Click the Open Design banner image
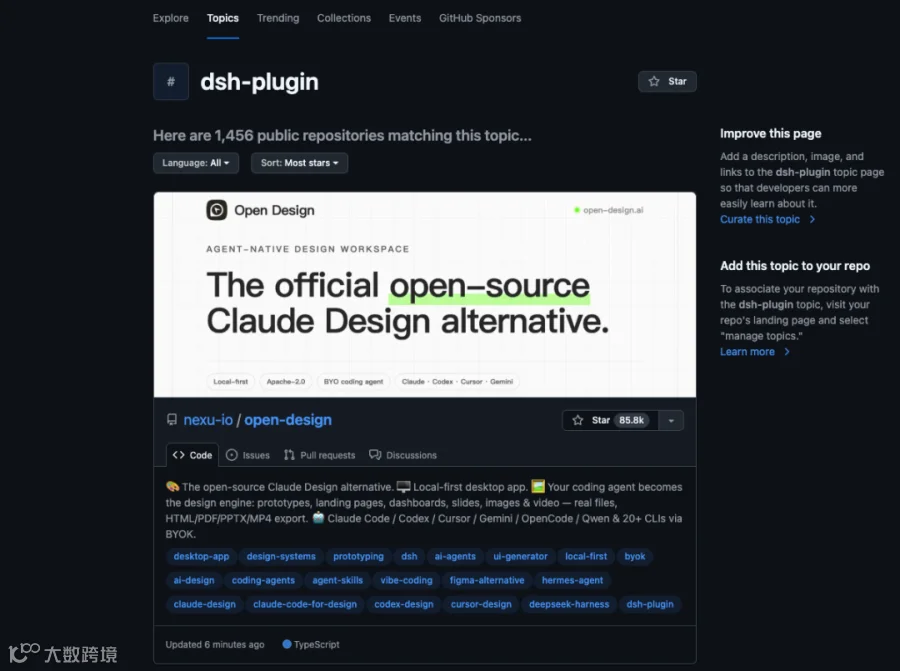900x671 pixels. click(x=425, y=294)
